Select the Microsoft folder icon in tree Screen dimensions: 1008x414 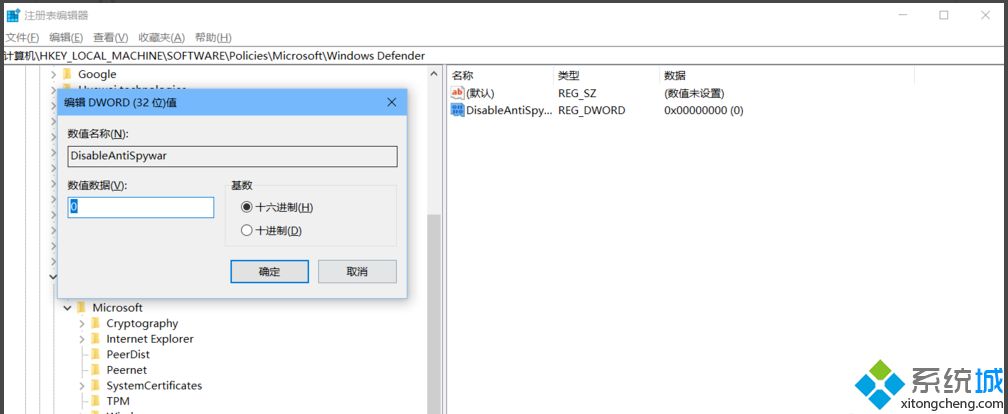81,308
